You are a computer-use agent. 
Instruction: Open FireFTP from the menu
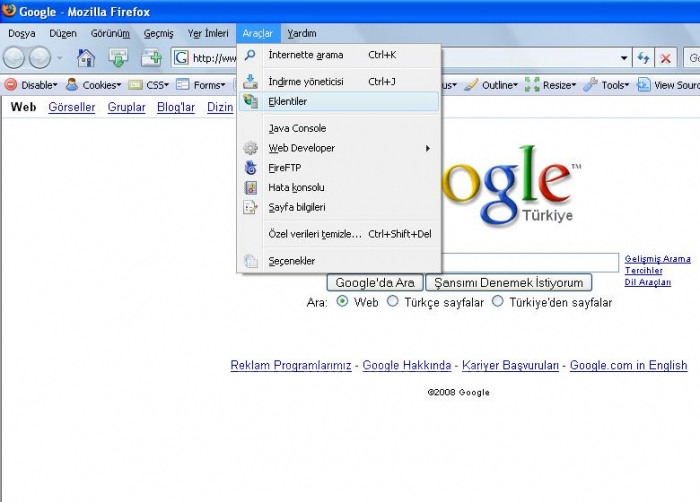(x=284, y=168)
